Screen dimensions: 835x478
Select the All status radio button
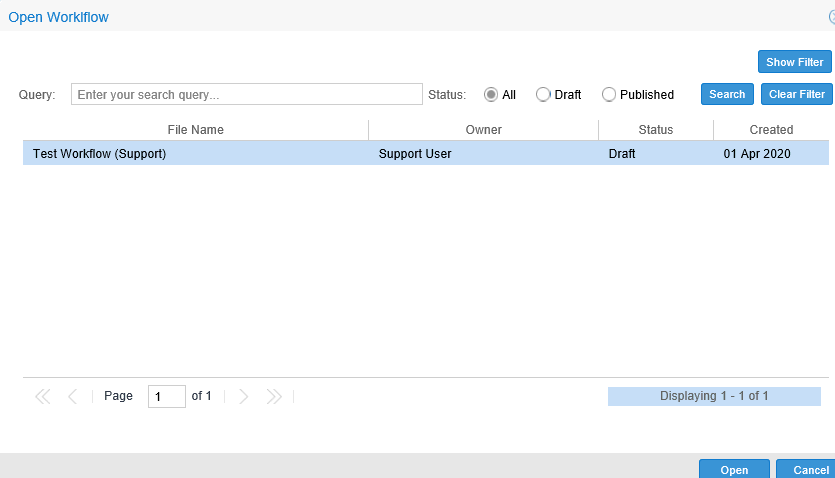coord(491,95)
